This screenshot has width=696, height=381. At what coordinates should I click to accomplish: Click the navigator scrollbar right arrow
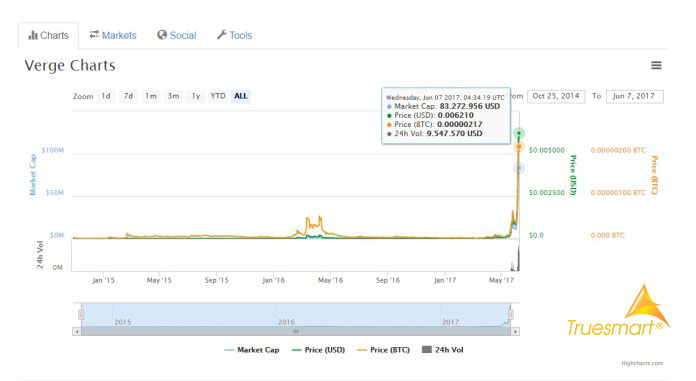[x=515, y=331]
